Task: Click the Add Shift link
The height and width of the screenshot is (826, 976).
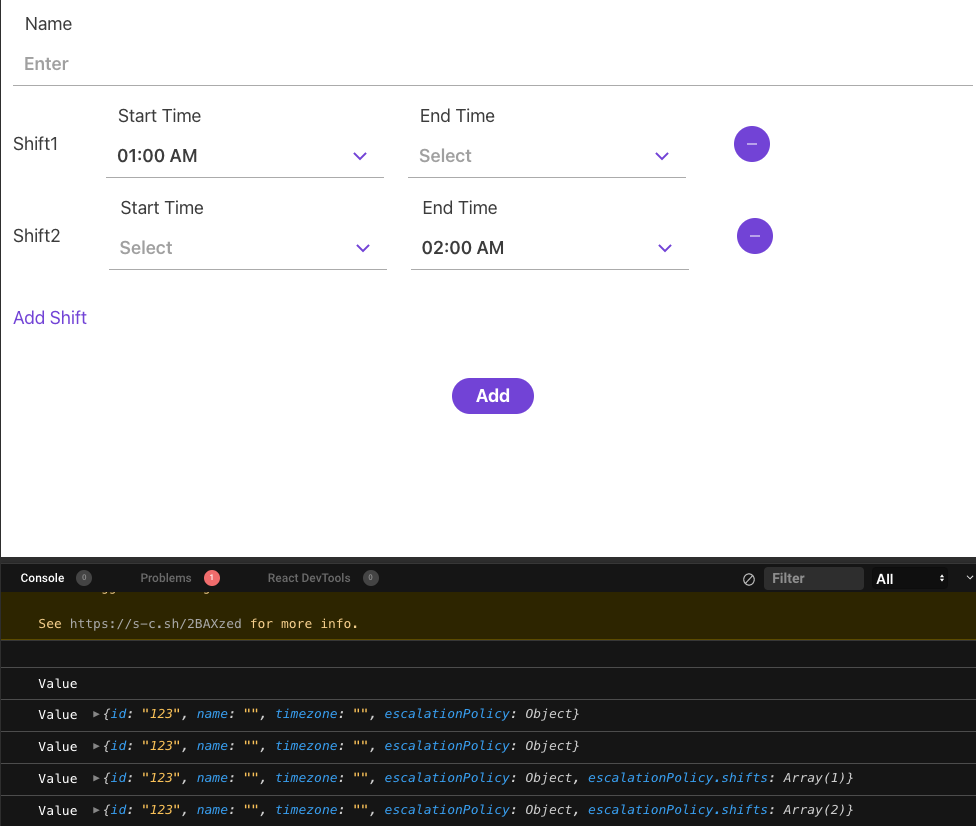Action: click(x=50, y=317)
